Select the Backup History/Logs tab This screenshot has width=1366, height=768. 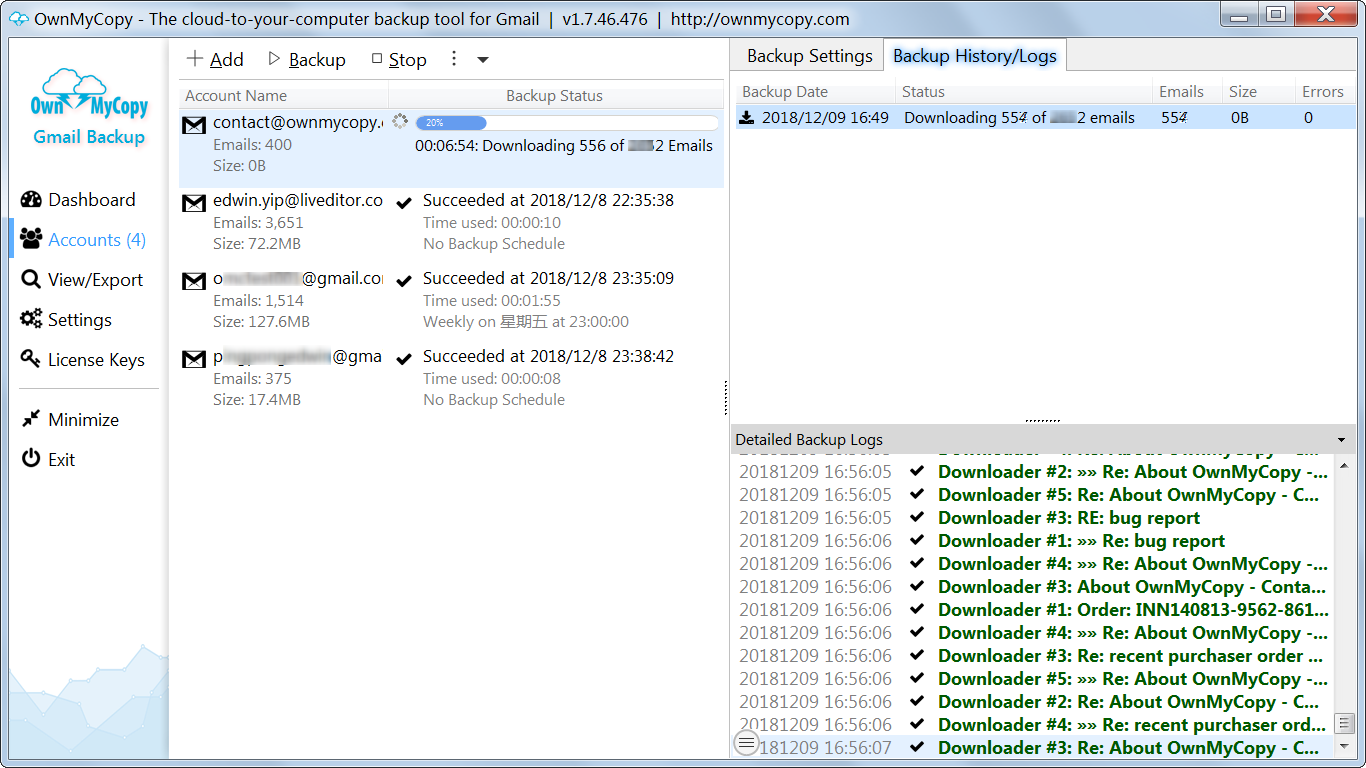(x=974, y=56)
